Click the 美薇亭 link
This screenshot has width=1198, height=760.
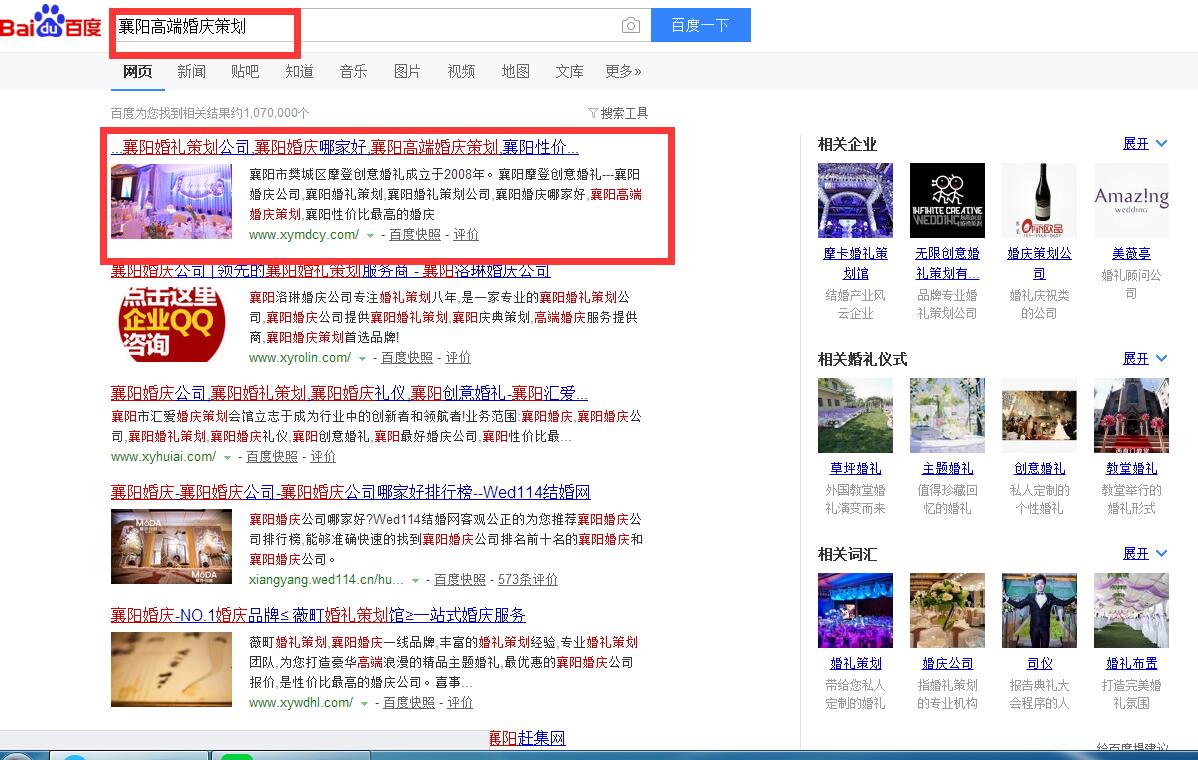1132,254
